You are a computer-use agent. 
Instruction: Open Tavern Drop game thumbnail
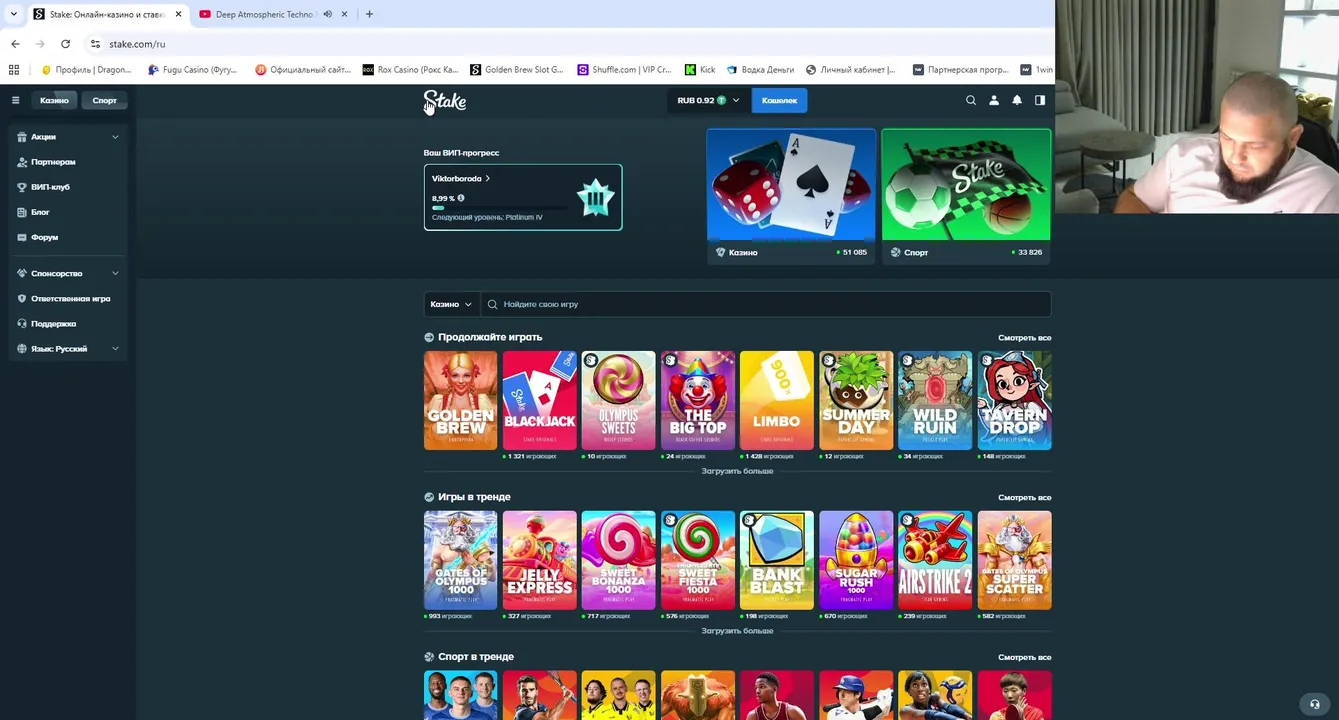pyautogui.click(x=1014, y=400)
